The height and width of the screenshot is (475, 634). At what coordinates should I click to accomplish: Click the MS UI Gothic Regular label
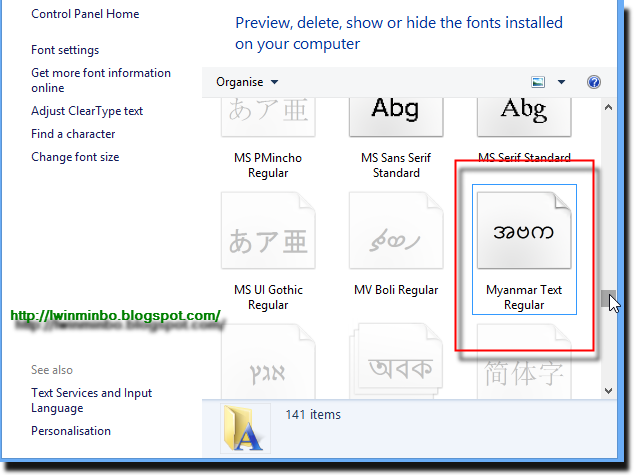[268, 297]
